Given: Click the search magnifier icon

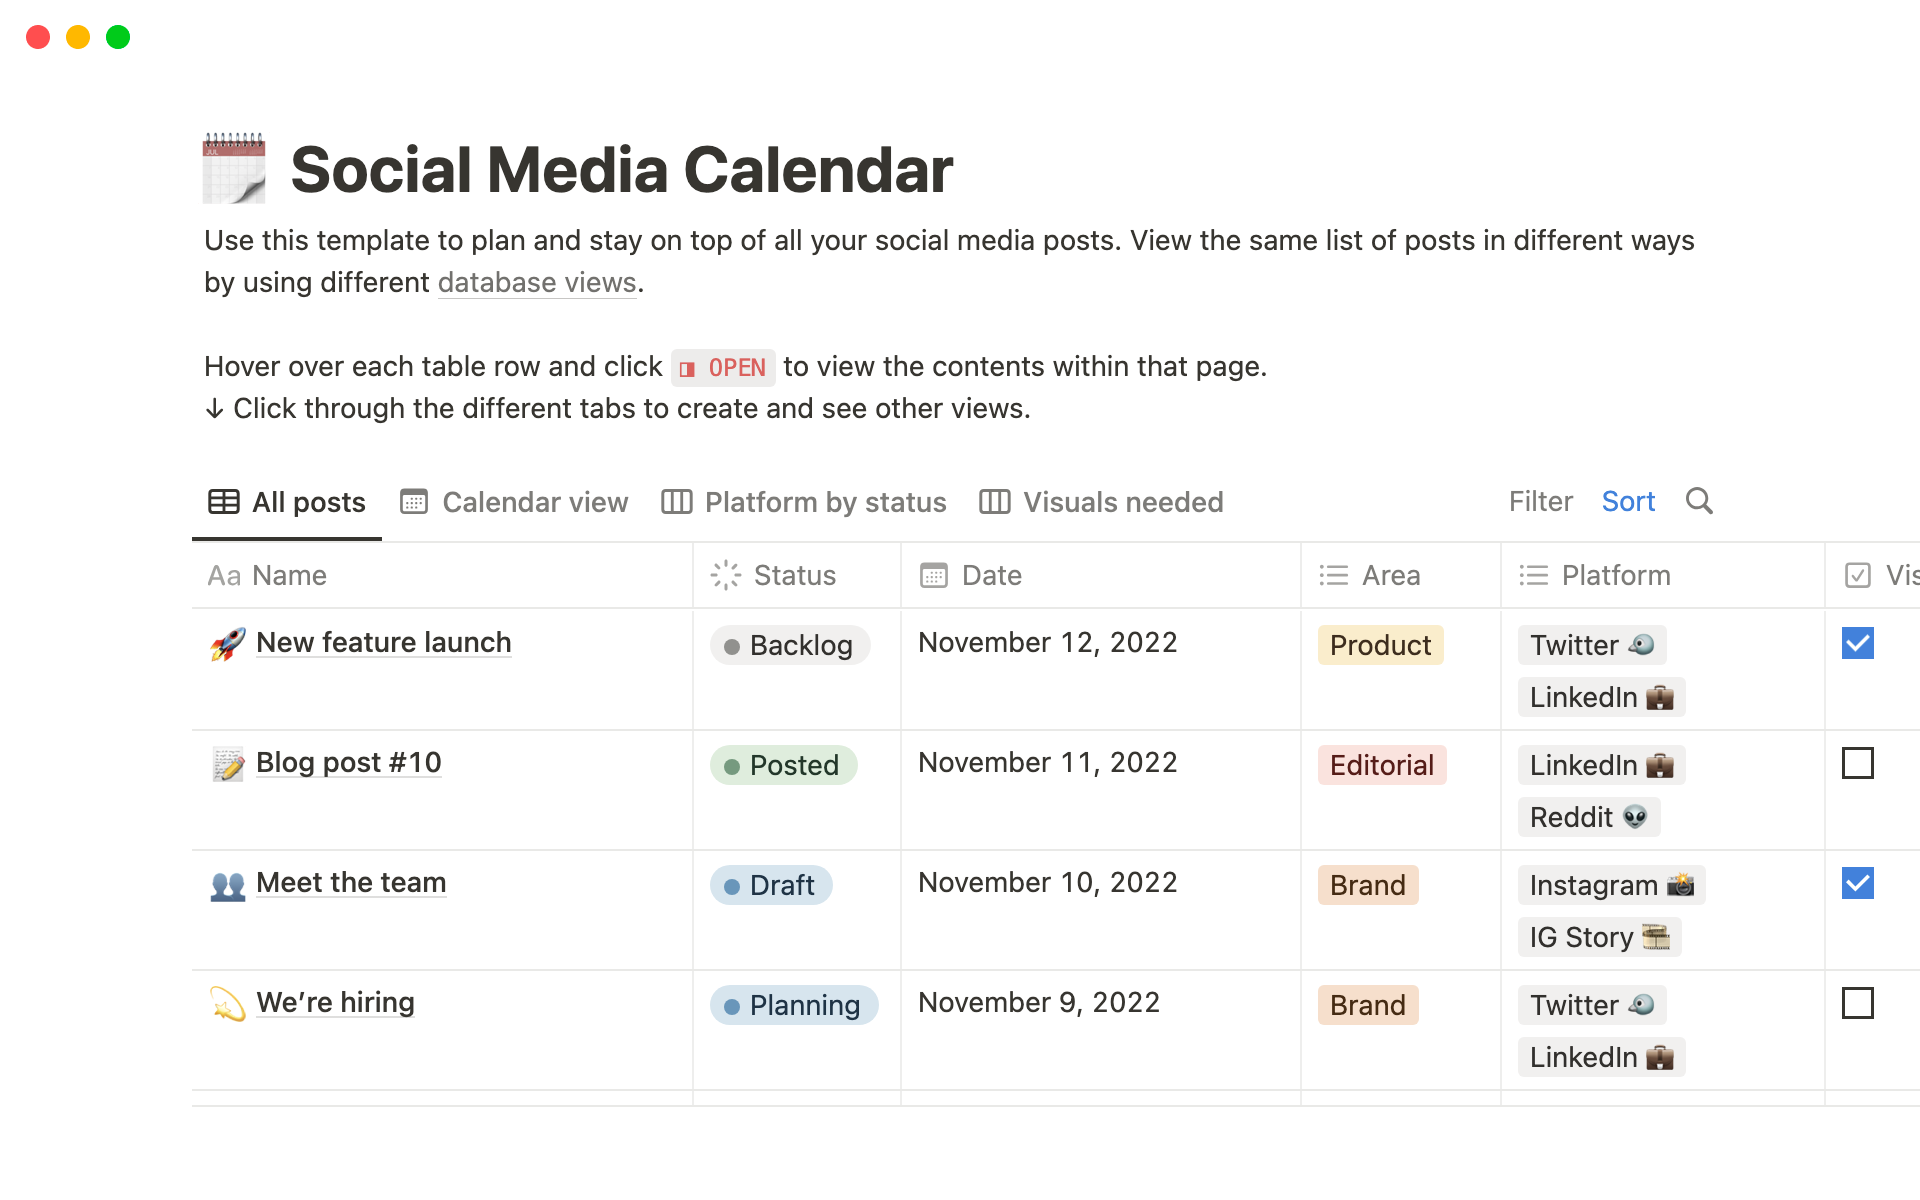Looking at the screenshot, I should pyautogui.click(x=1699, y=501).
